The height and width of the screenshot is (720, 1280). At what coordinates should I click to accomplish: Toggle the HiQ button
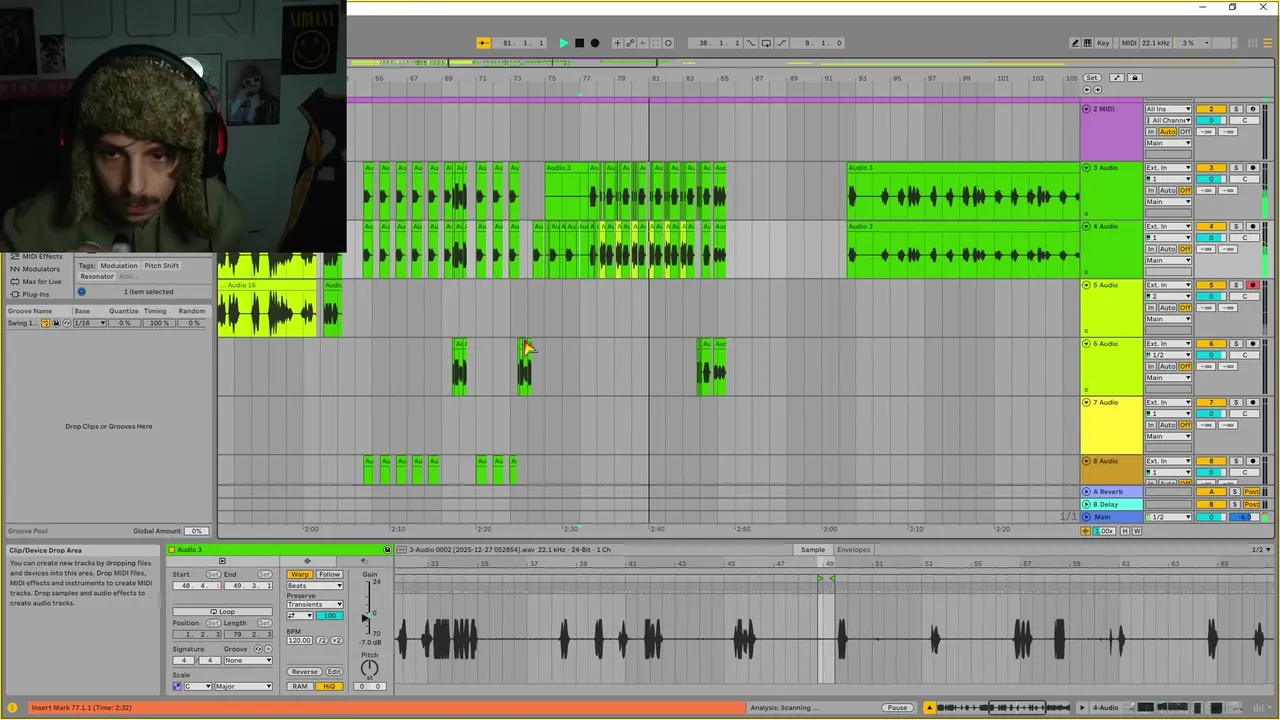point(328,686)
